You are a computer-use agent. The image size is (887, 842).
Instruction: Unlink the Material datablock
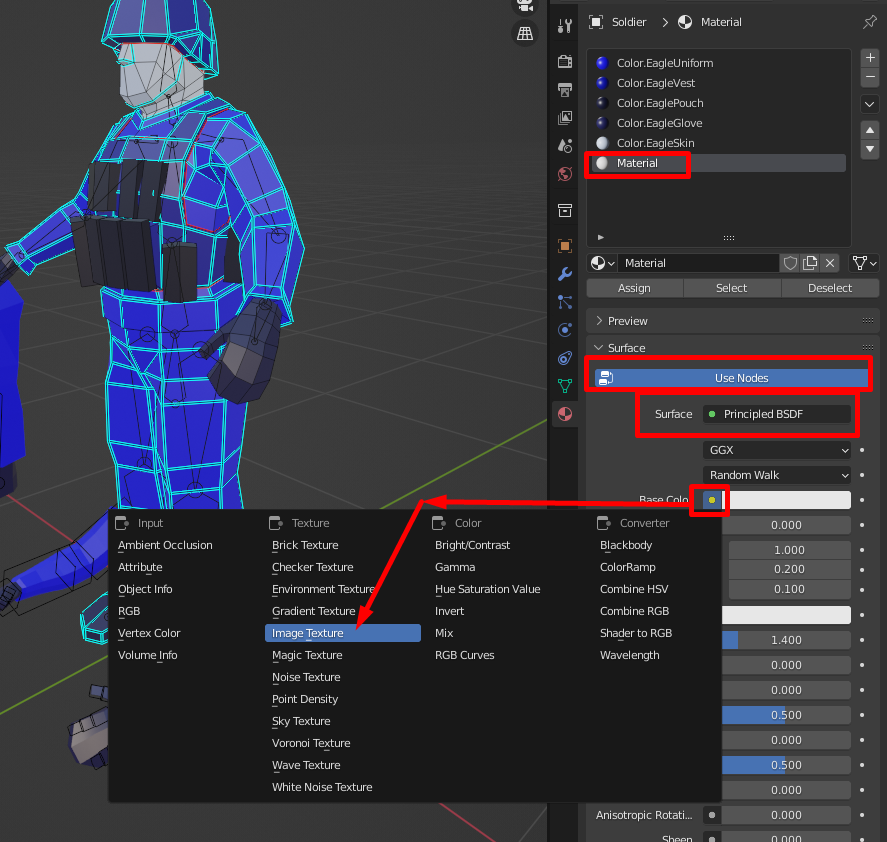[x=830, y=263]
